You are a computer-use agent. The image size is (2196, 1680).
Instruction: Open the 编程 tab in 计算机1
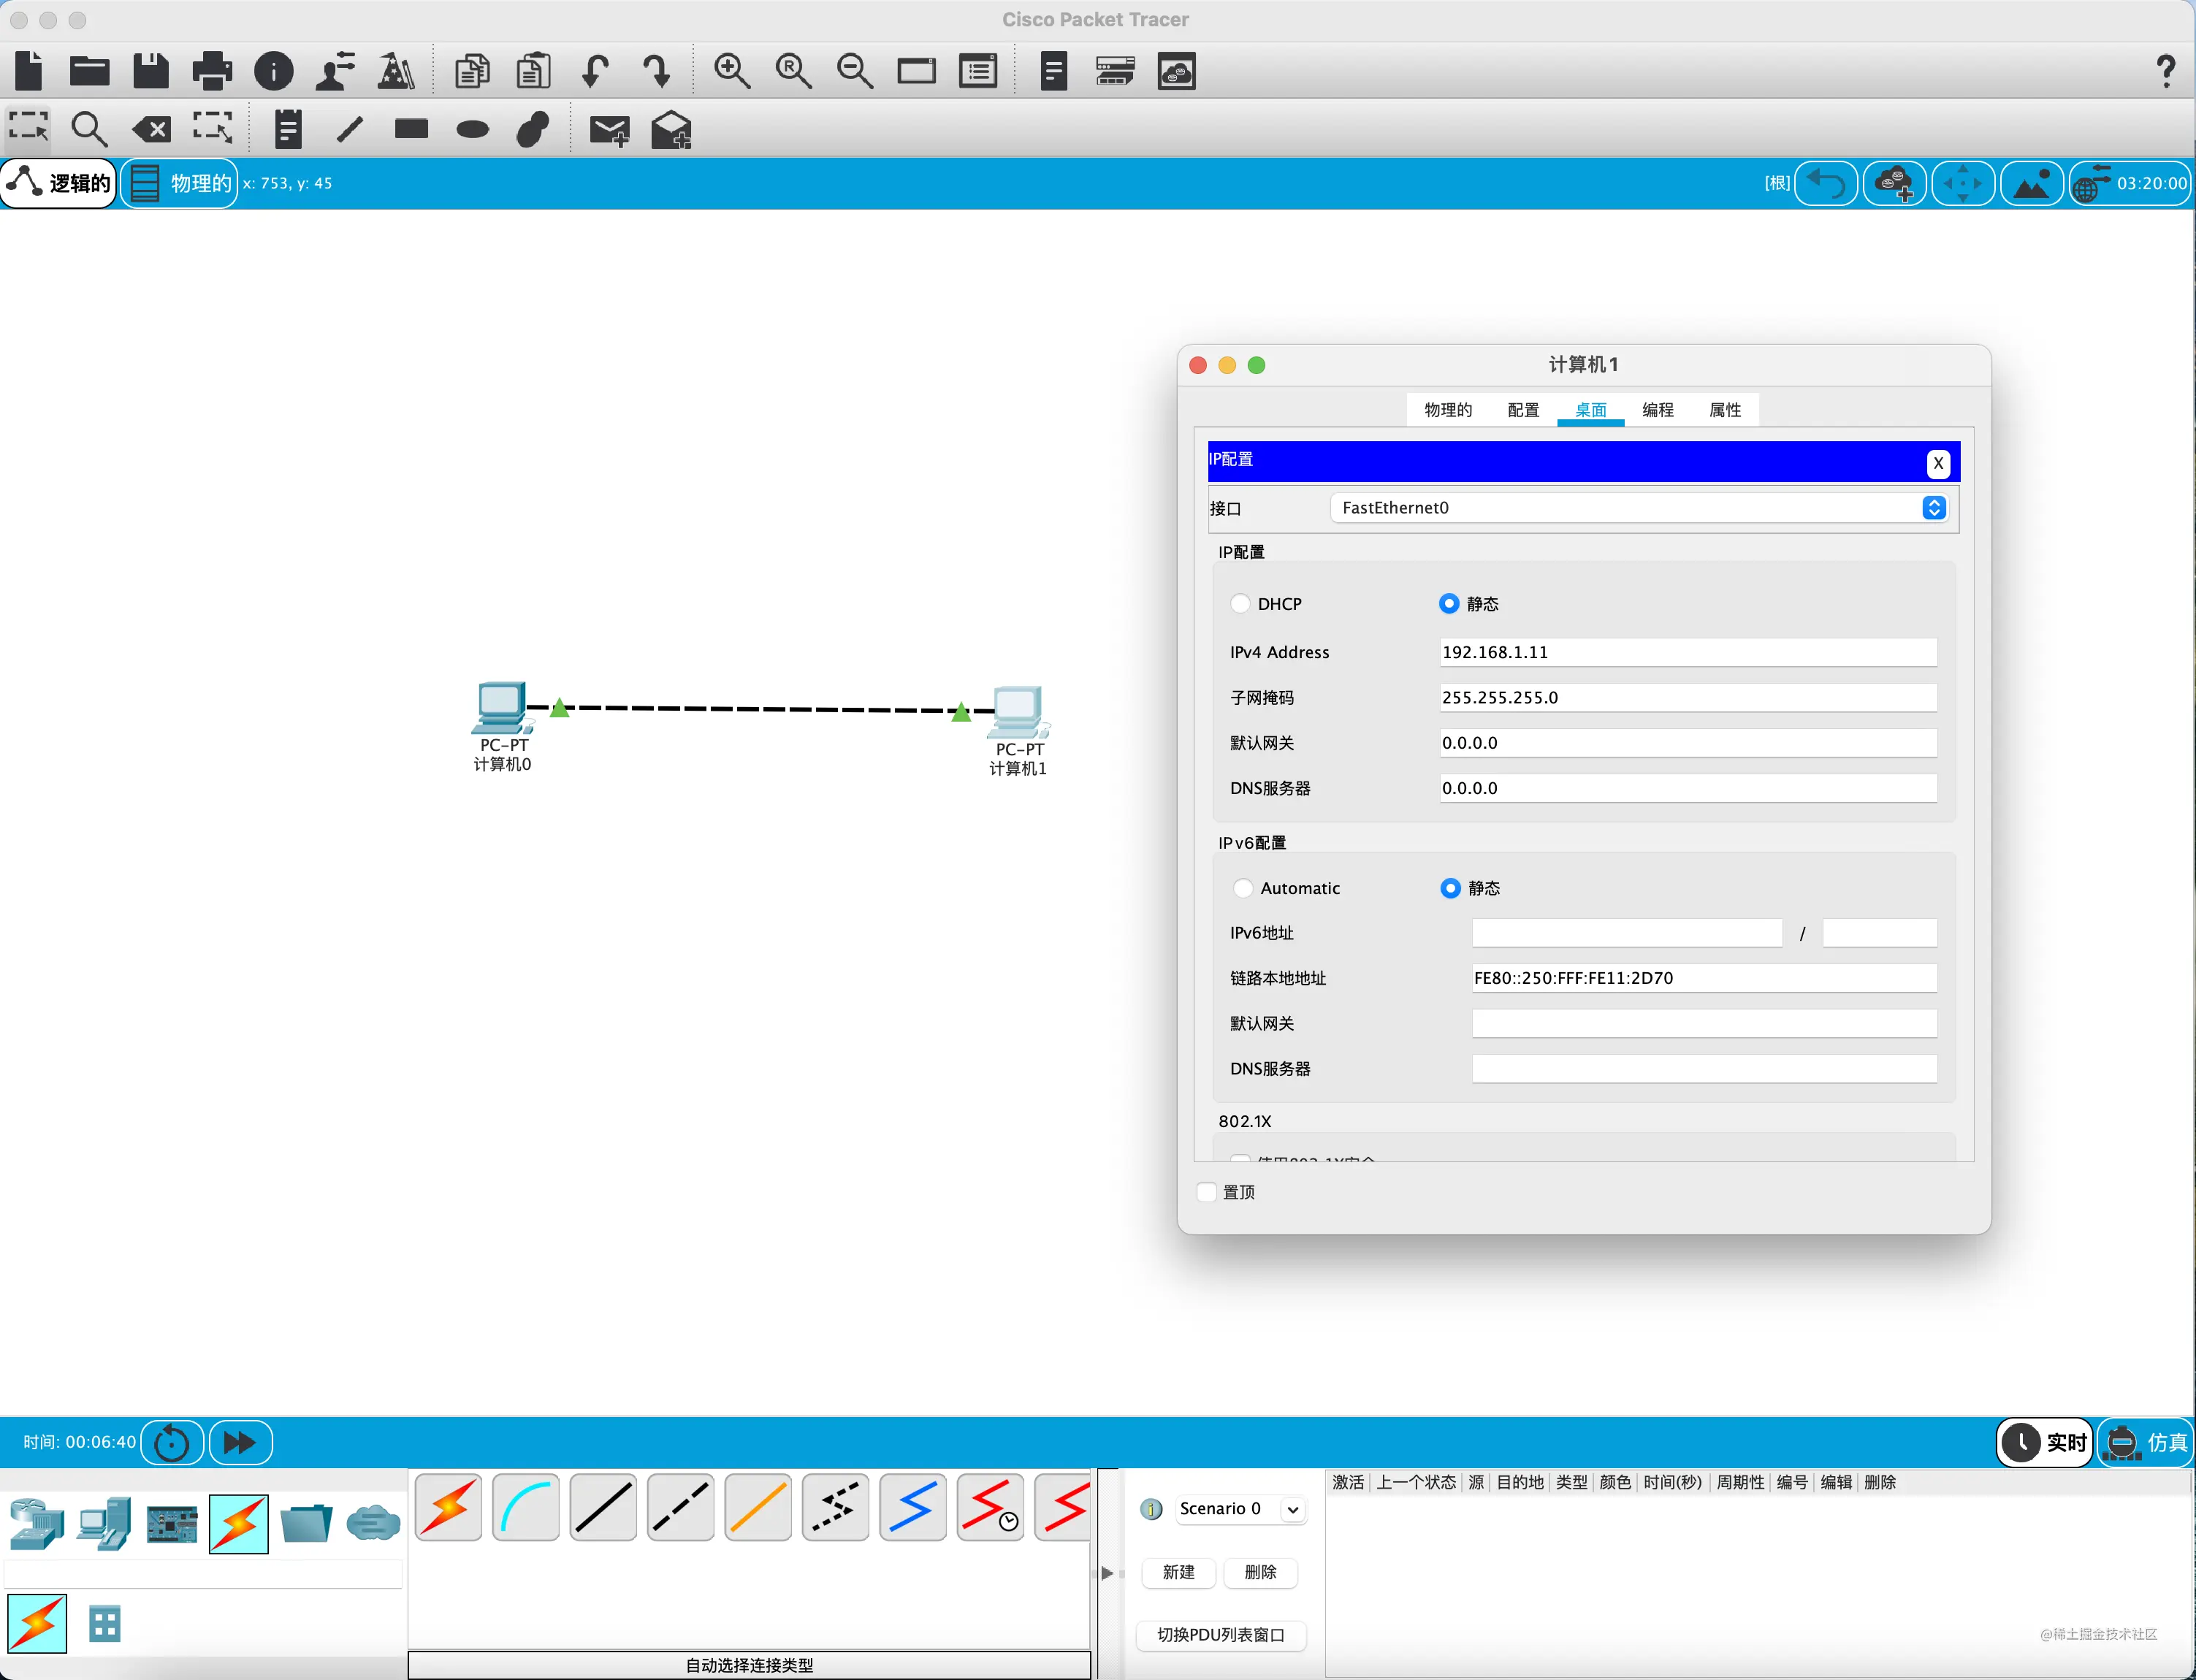1657,410
